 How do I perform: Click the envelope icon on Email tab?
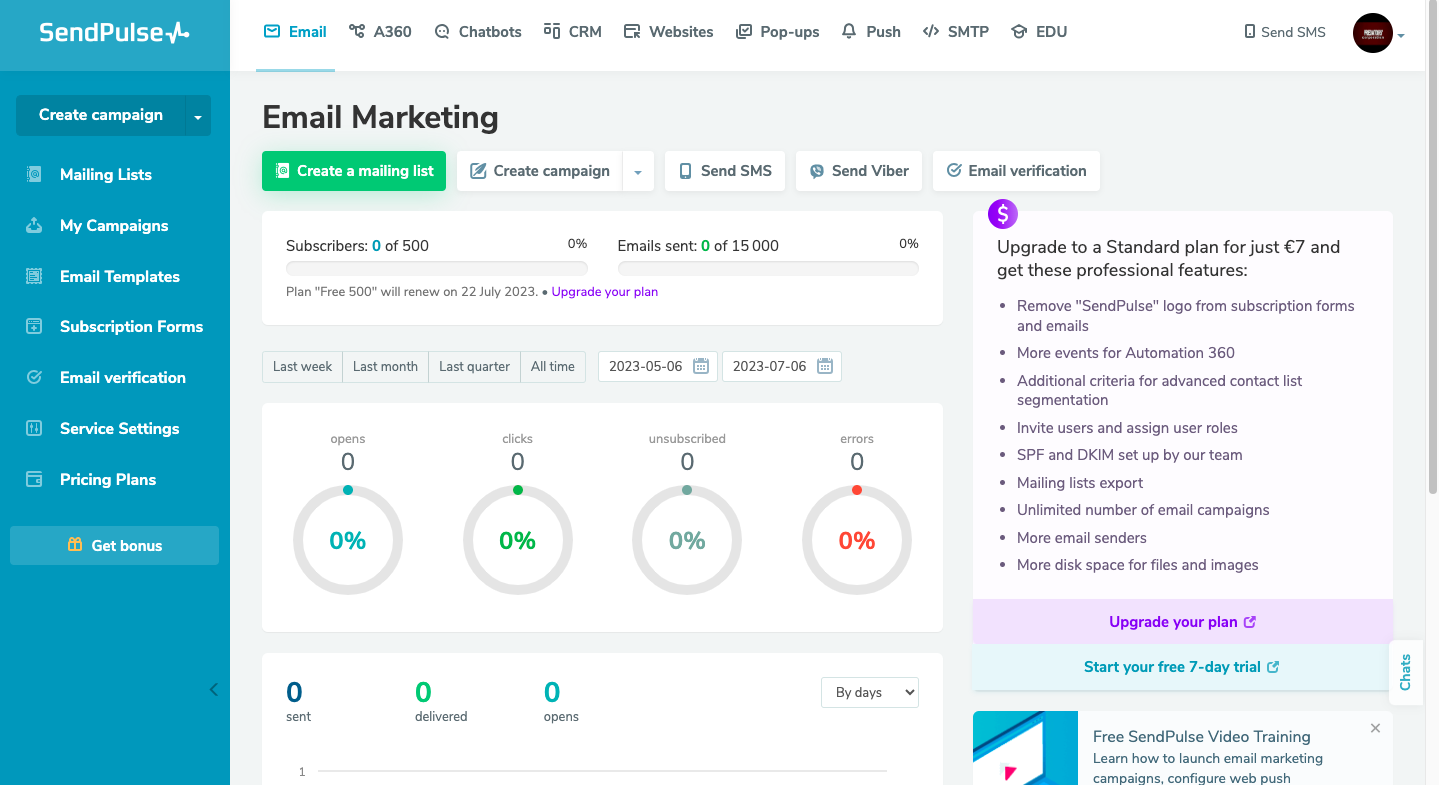(272, 31)
